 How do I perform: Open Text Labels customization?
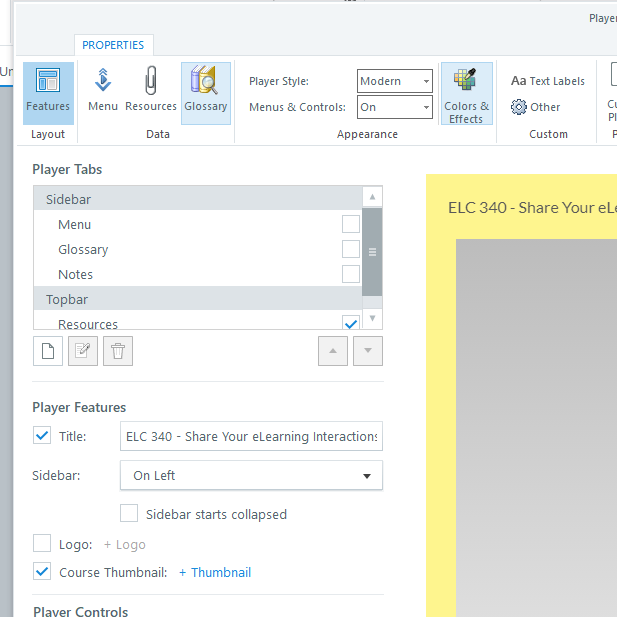548,81
